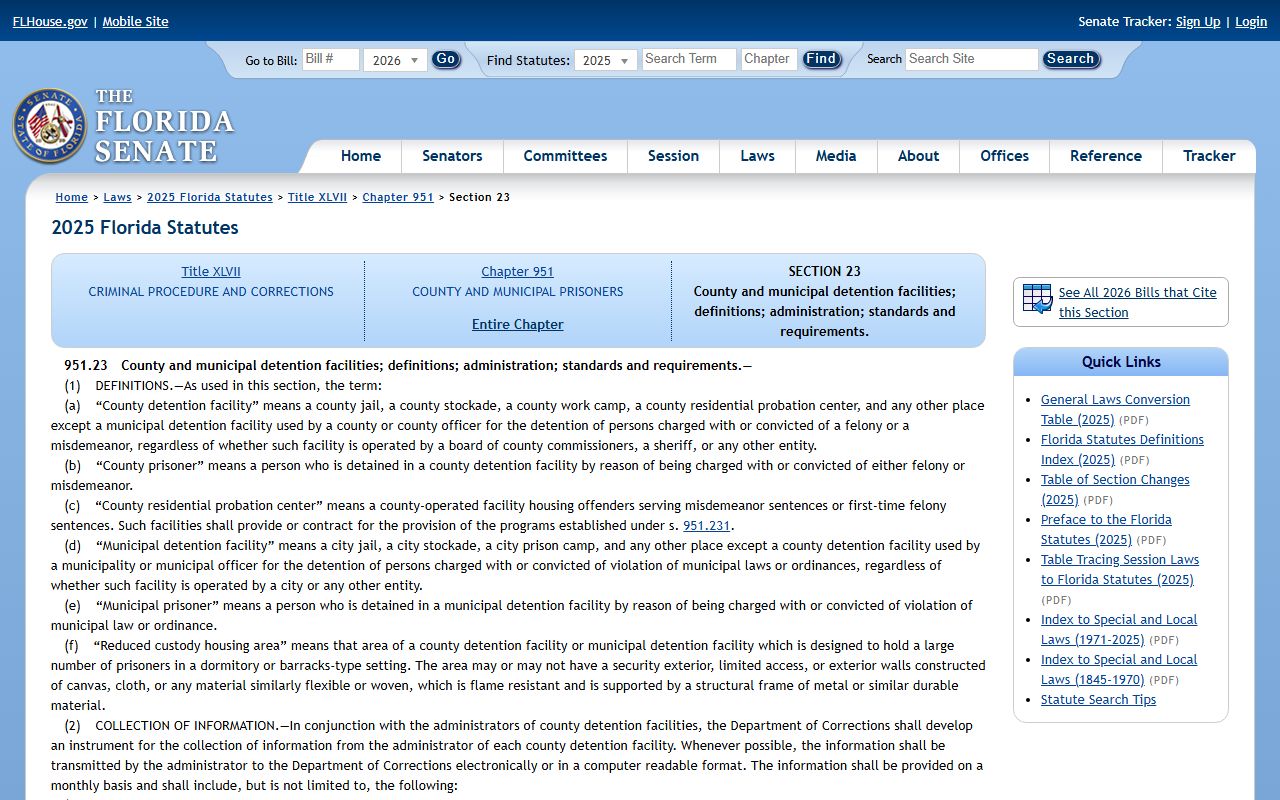Click the Find statutes button

pos(821,59)
